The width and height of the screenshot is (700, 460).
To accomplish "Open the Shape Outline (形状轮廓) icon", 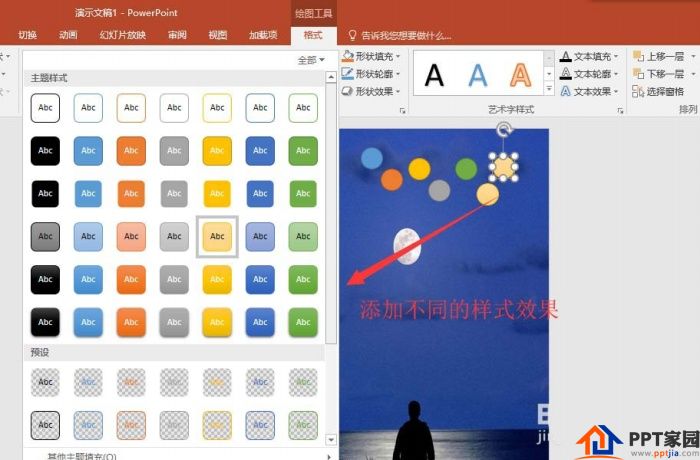I will point(348,74).
